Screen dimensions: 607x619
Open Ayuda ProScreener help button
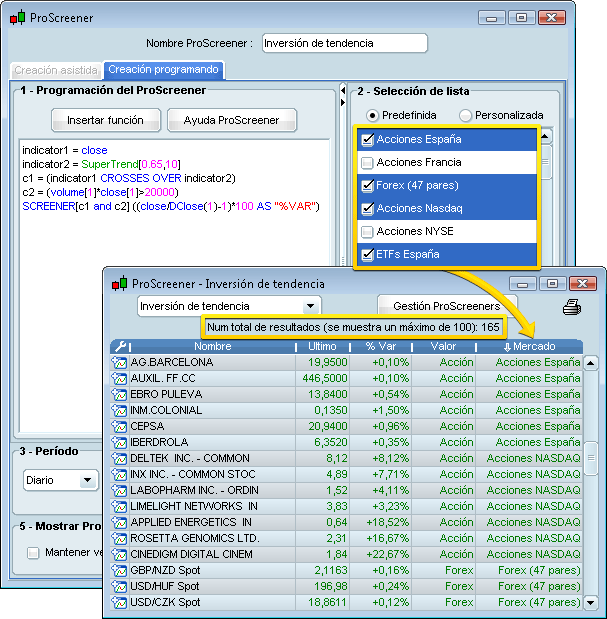click(x=232, y=120)
